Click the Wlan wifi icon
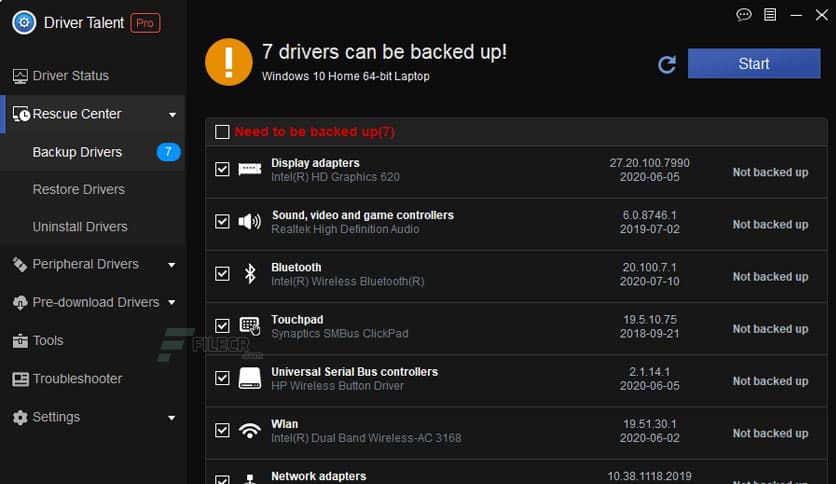This screenshot has width=836, height=484. [x=250, y=430]
